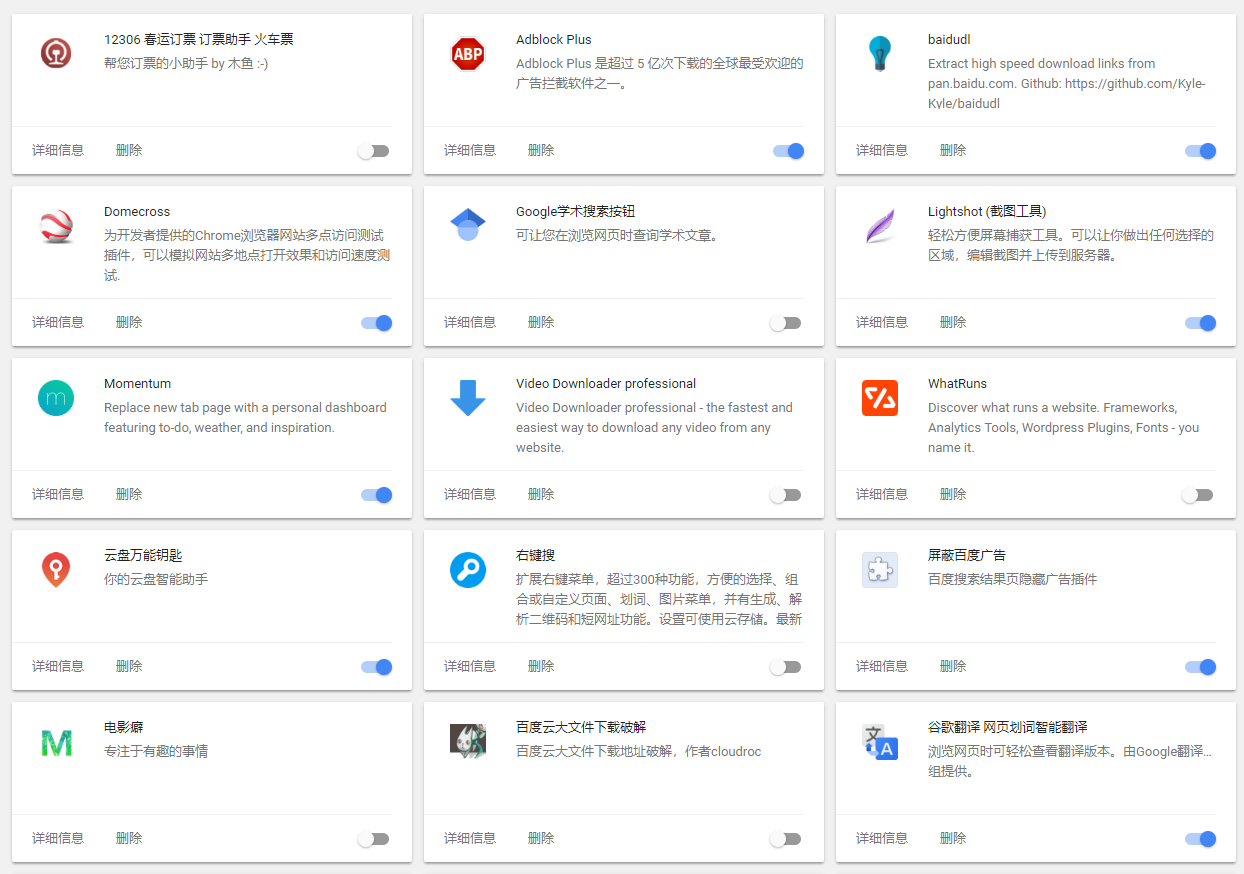
Task: Click the Google学术搜索按钮 scholar icon
Action: (468, 225)
